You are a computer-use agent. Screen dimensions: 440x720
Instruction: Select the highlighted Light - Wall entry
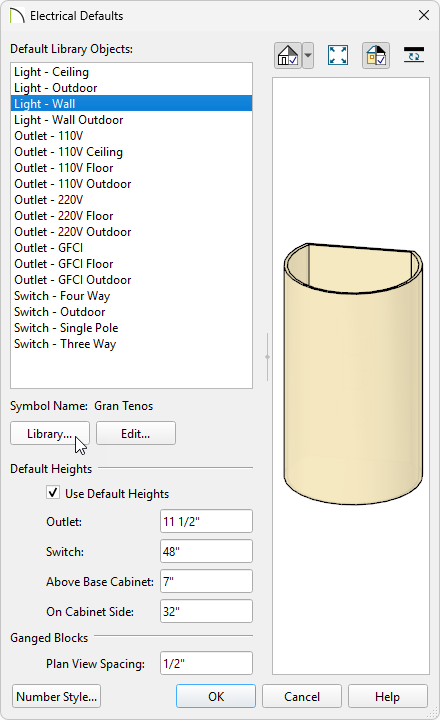pyautogui.click(x=131, y=104)
